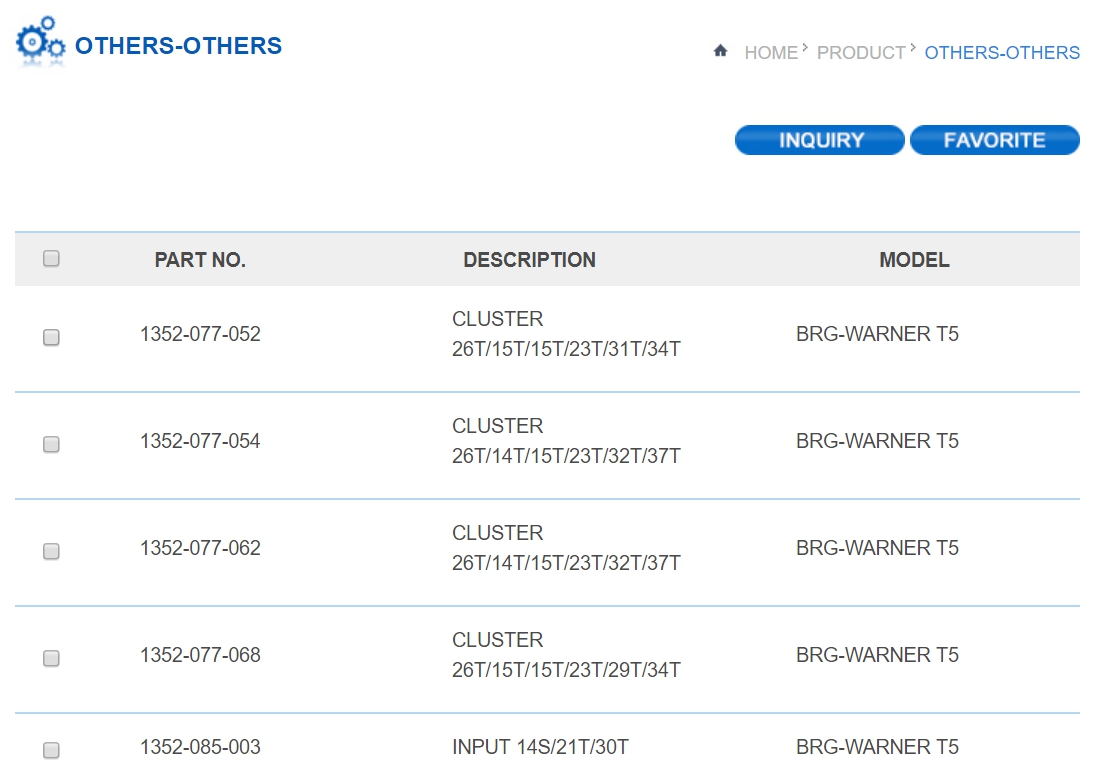Enable checkbox for part 1352-077-068
1100x771 pixels.
pos(52,659)
